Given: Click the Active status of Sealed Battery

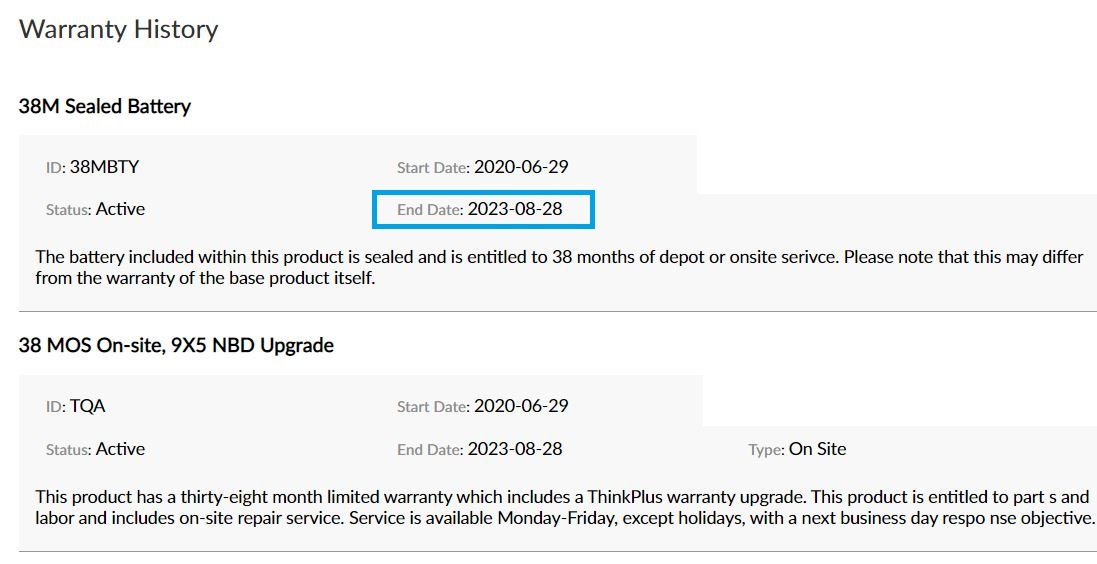Looking at the screenshot, I should [x=120, y=209].
